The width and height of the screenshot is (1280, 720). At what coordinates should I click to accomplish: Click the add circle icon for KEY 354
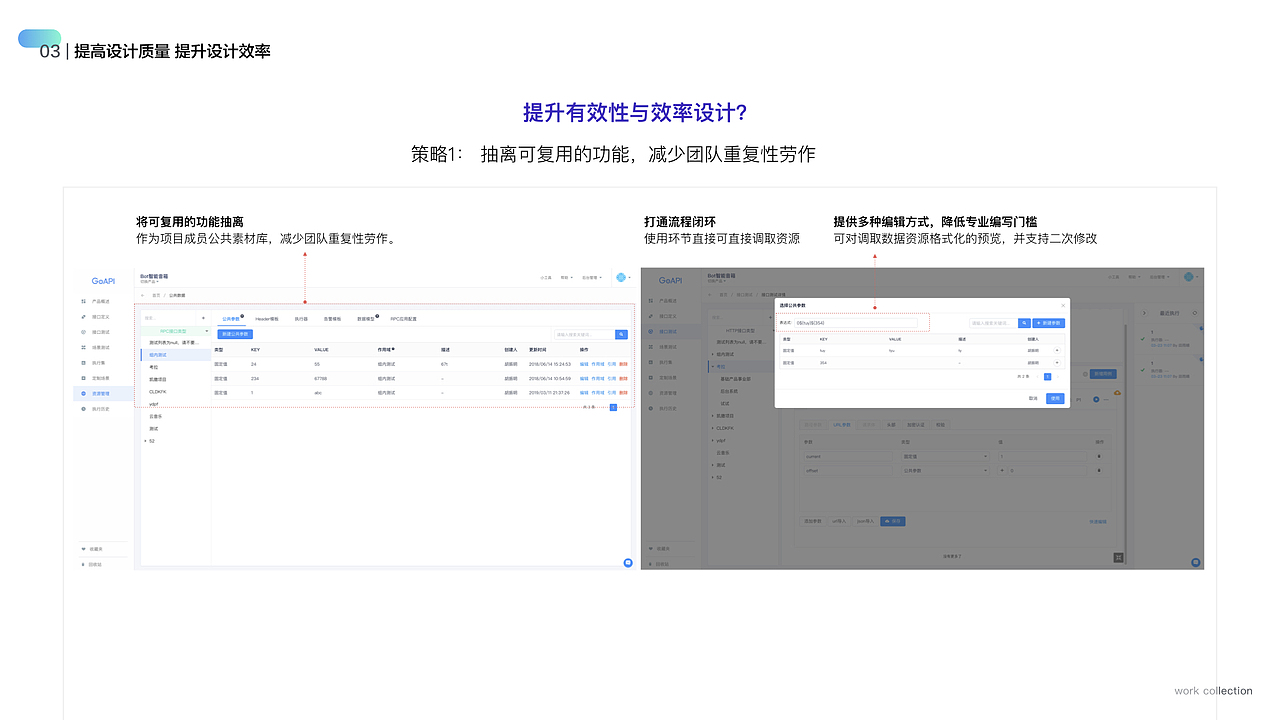click(x=1057, y=363)
